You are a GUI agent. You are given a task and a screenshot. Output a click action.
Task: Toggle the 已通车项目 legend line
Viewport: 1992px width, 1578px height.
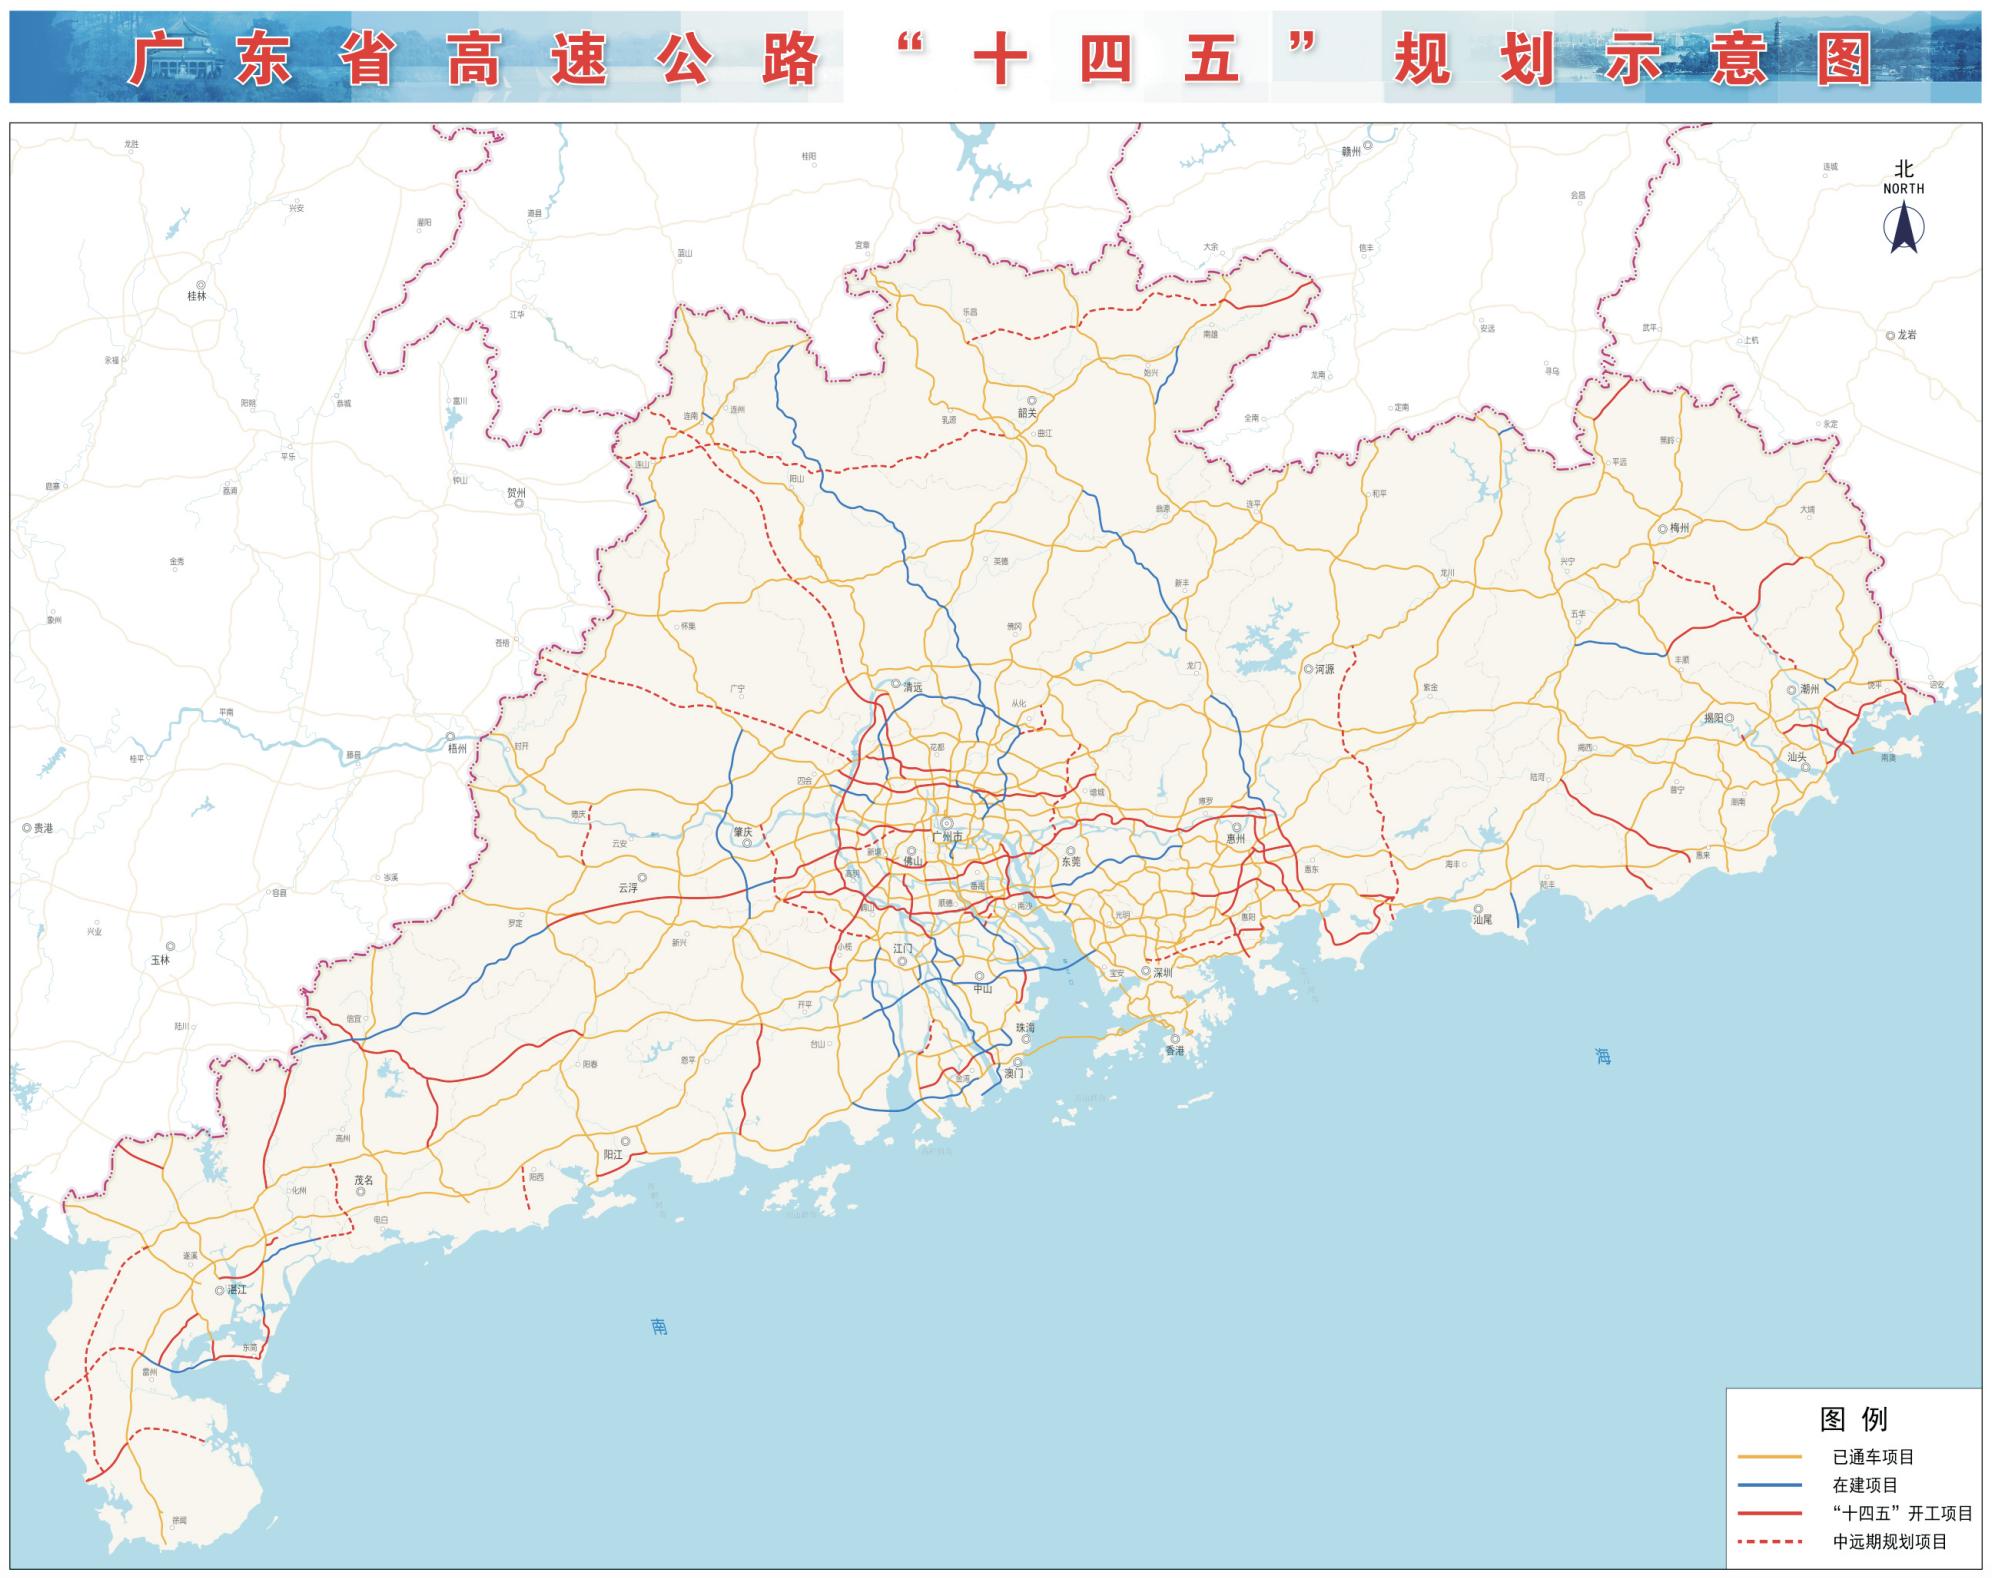click(1769, 1456)
